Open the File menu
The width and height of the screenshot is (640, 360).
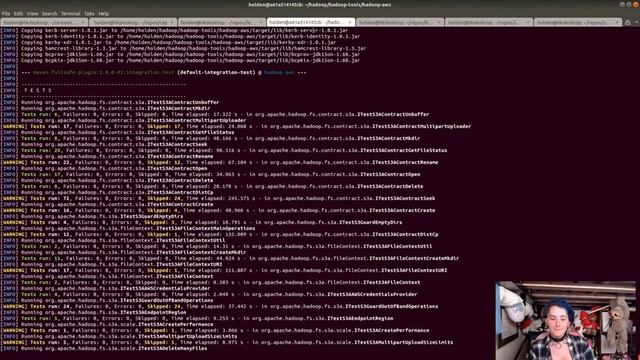click(6, 13)
